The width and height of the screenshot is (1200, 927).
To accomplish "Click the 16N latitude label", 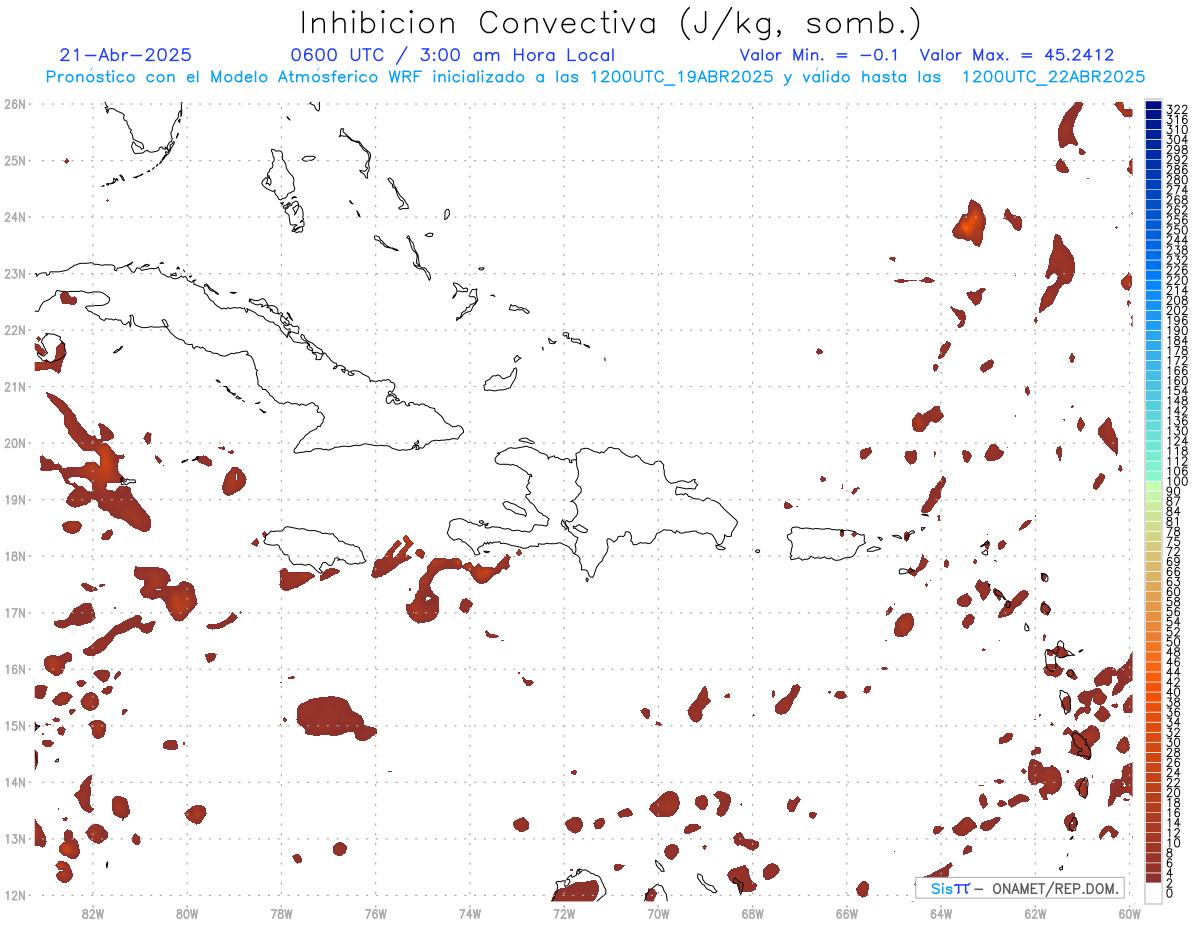I will click(x=15, y=668).
